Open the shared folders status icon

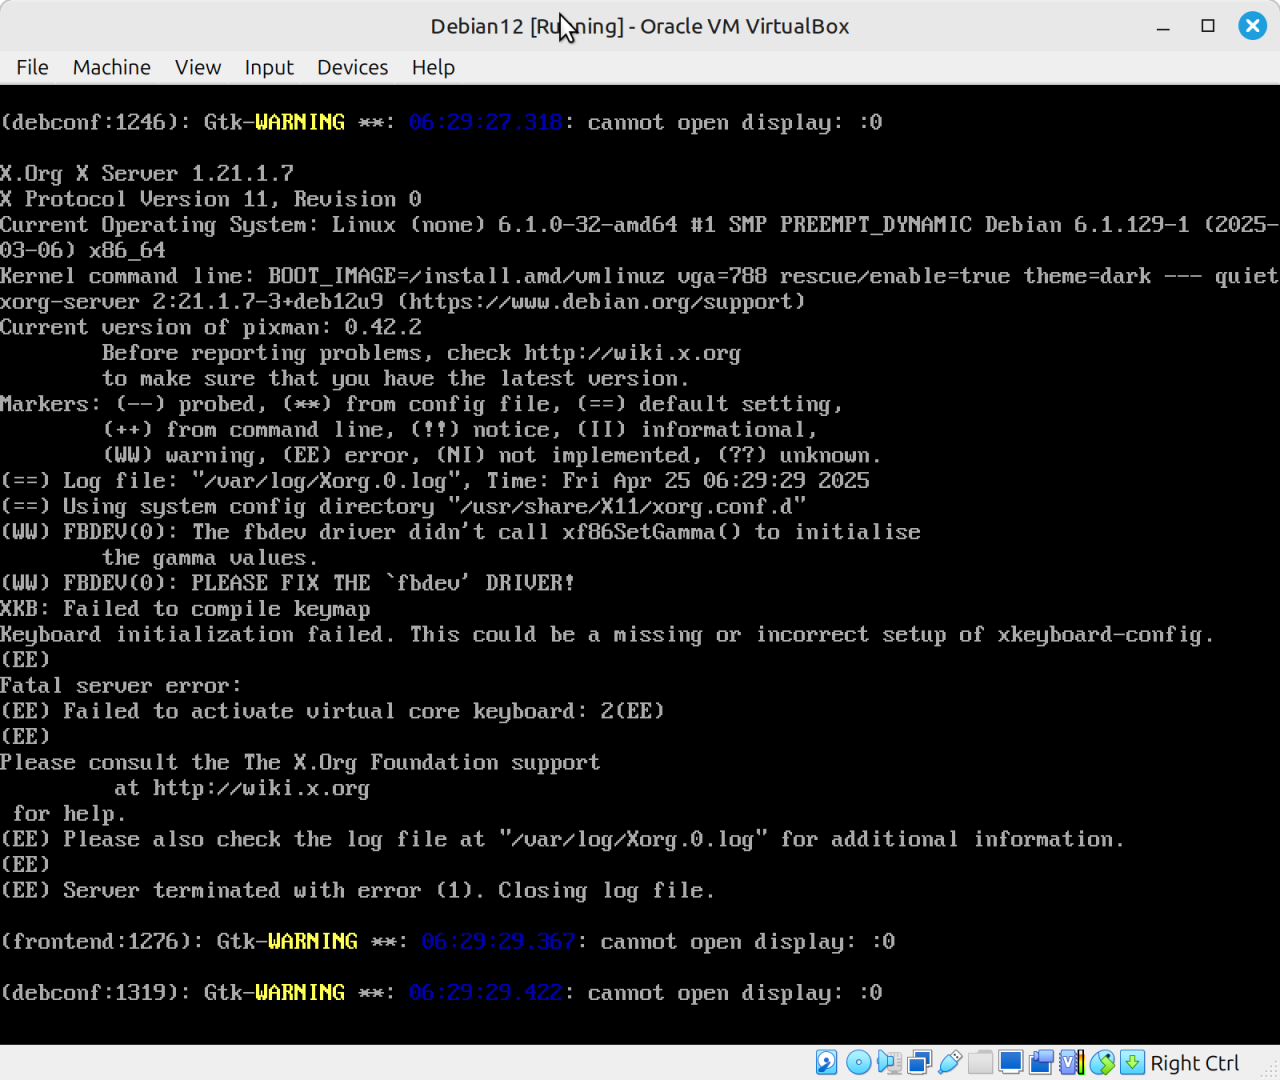pos(980,1062)
